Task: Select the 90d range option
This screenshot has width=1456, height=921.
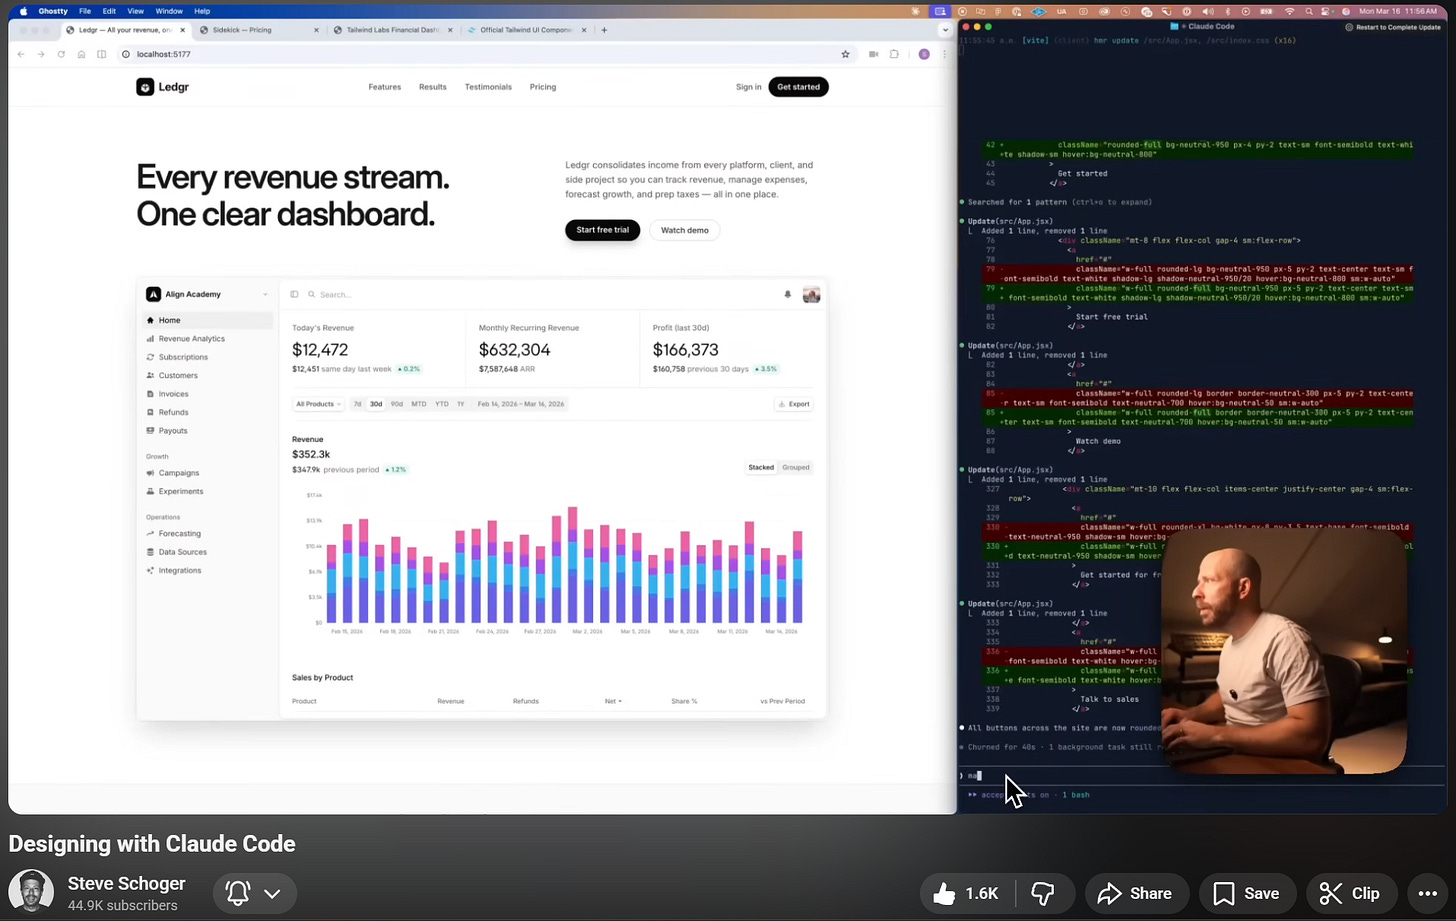Action: click(x=396, y=404)
